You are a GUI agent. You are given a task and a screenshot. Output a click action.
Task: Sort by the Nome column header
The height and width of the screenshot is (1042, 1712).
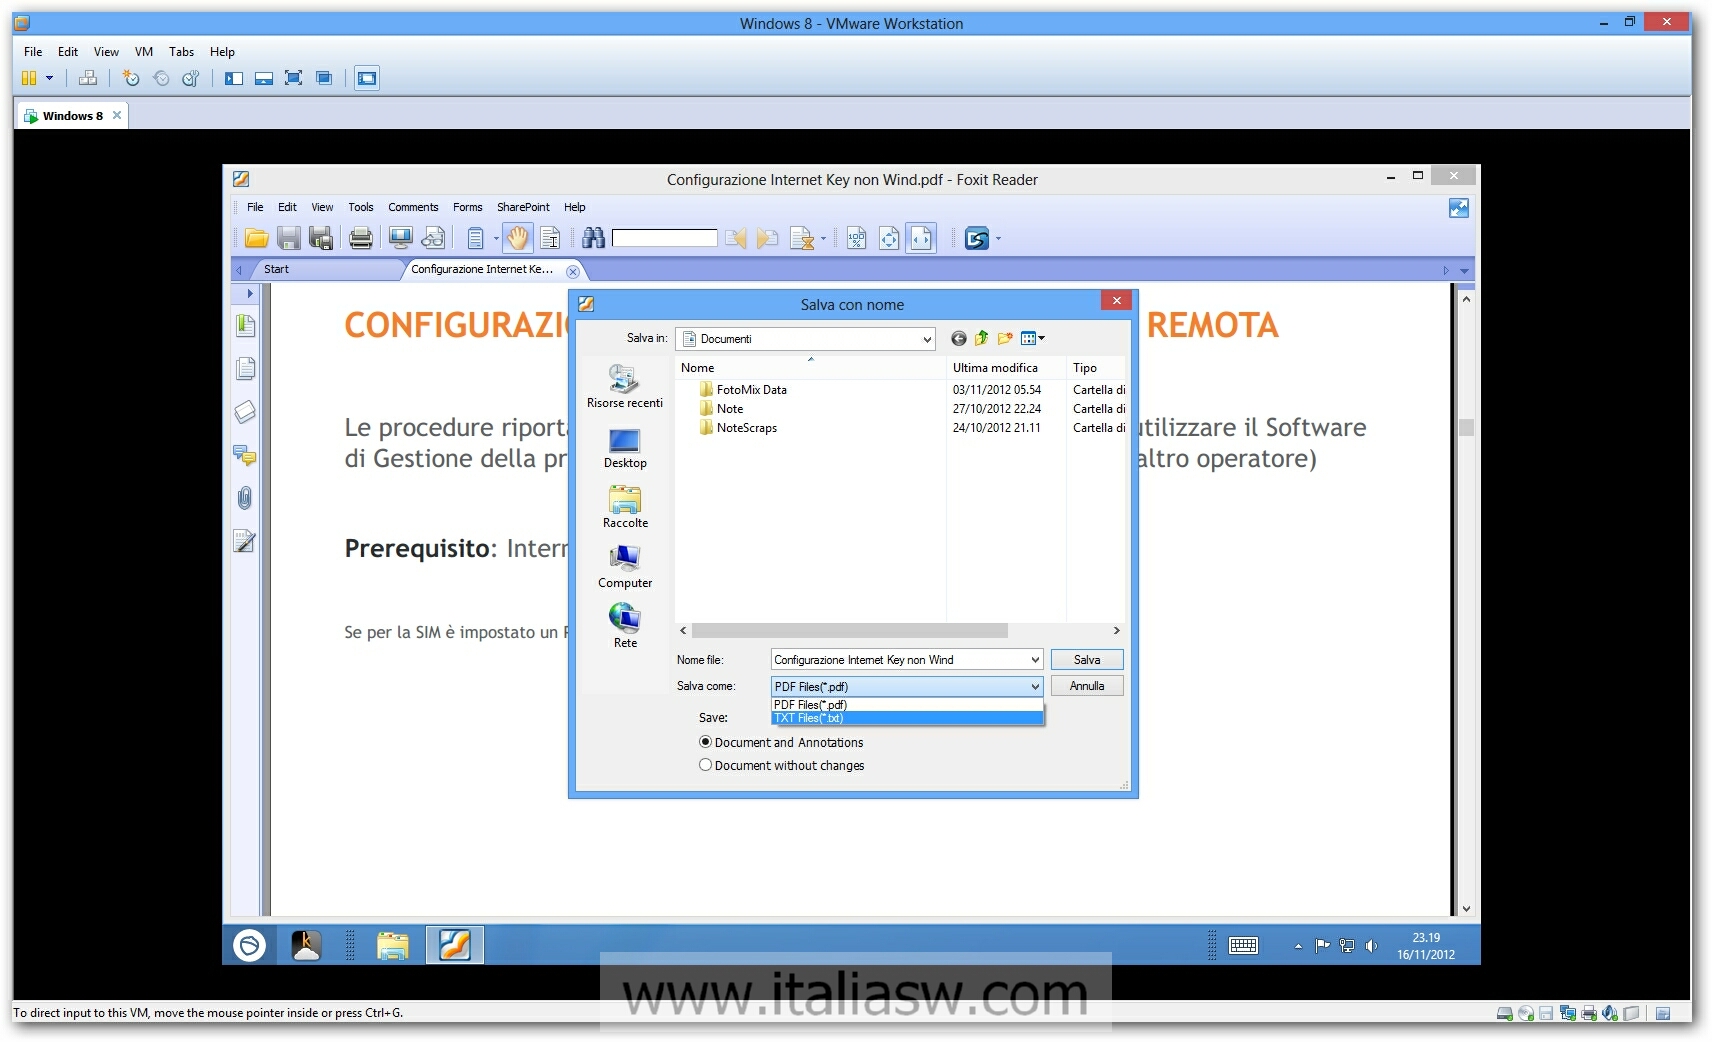click(810, 368)
